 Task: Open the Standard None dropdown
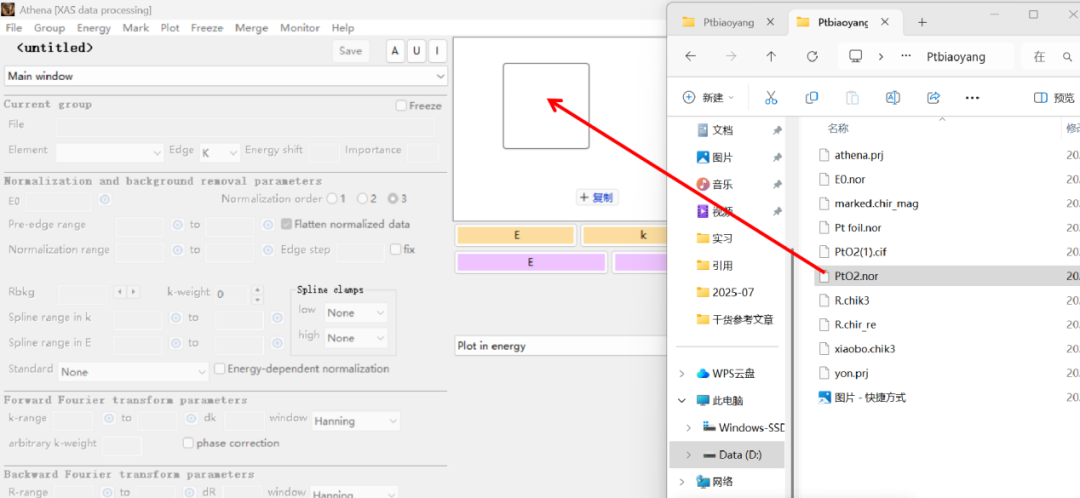coord(133,372)
